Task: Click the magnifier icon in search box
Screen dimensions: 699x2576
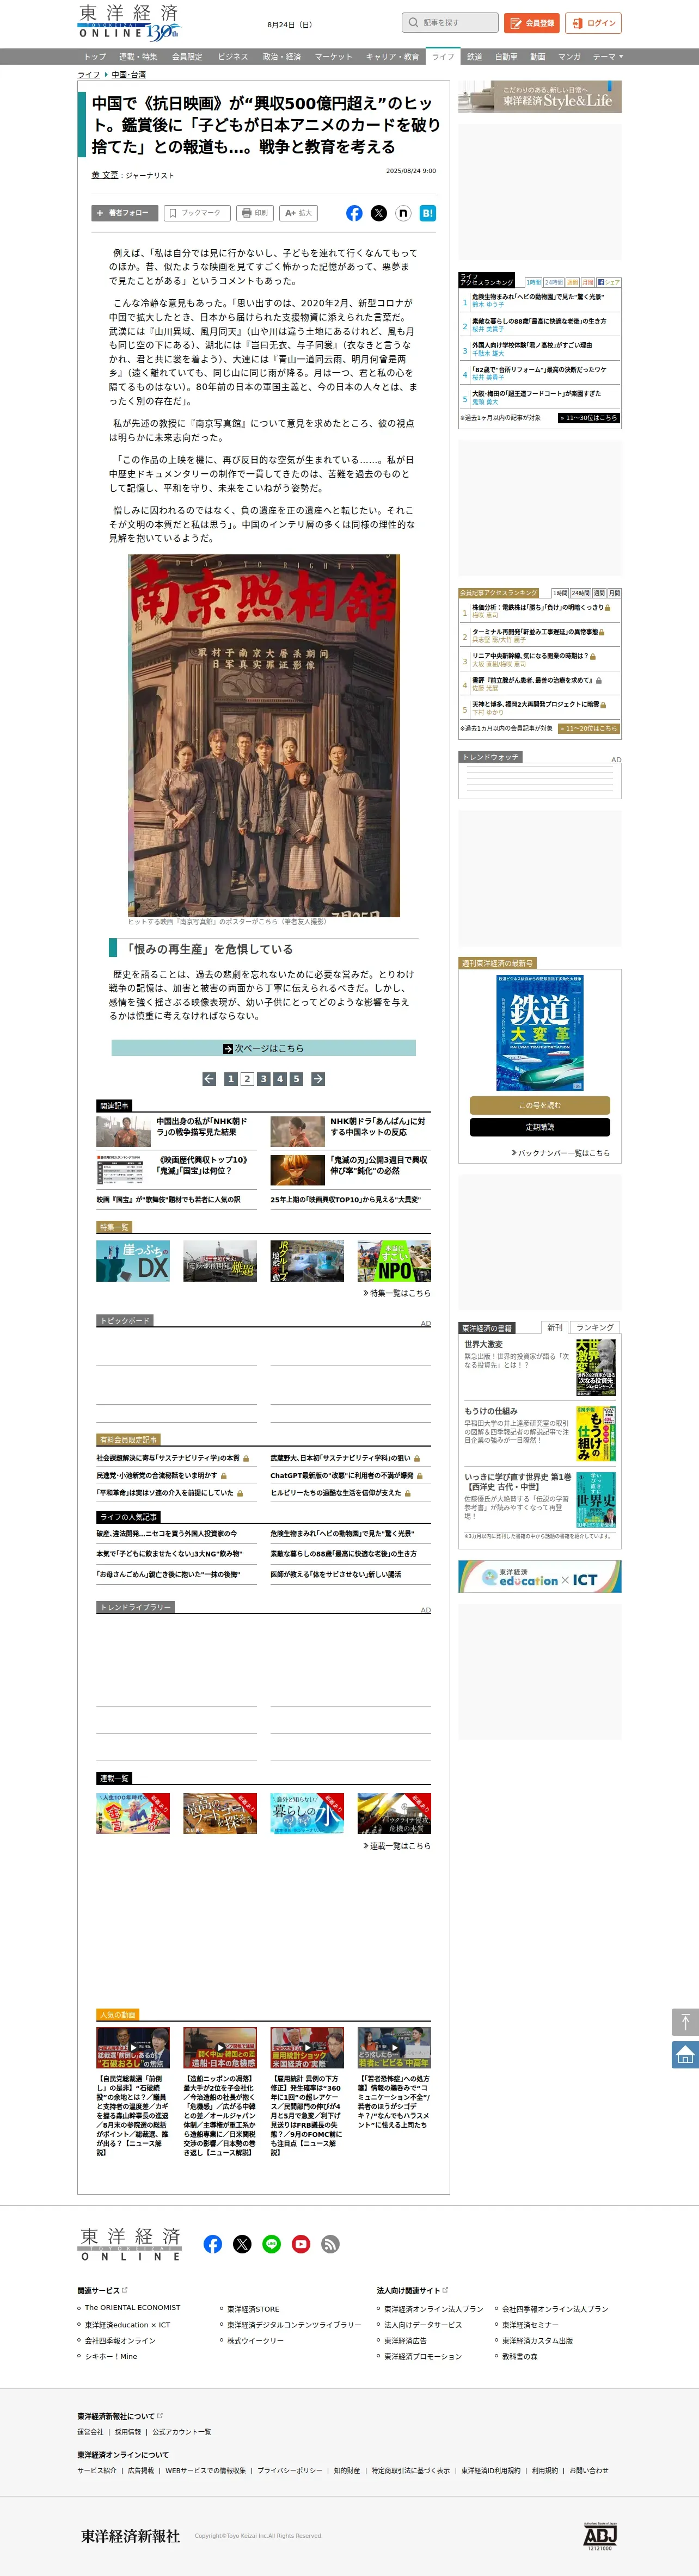Action: point(414,22)
